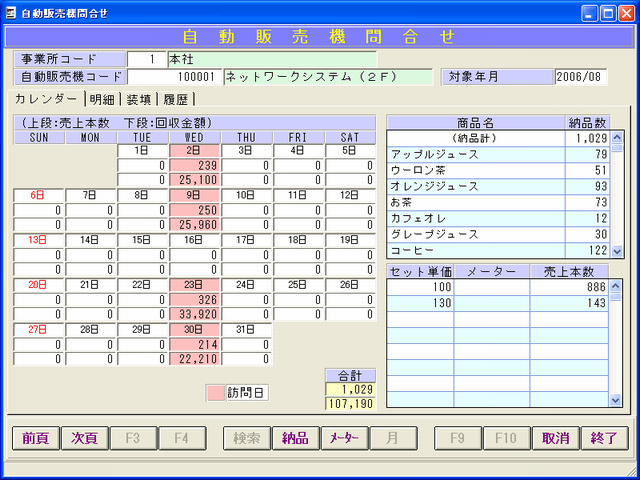
Task: Click the (納品計) total row
Action: 498,139
